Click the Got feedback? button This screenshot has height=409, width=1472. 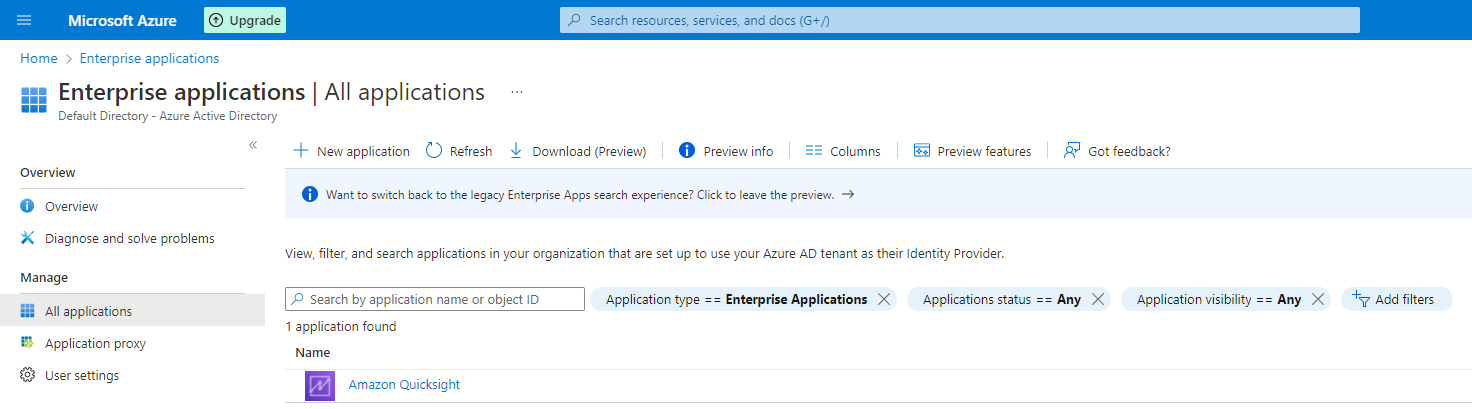click(1117, 151)
